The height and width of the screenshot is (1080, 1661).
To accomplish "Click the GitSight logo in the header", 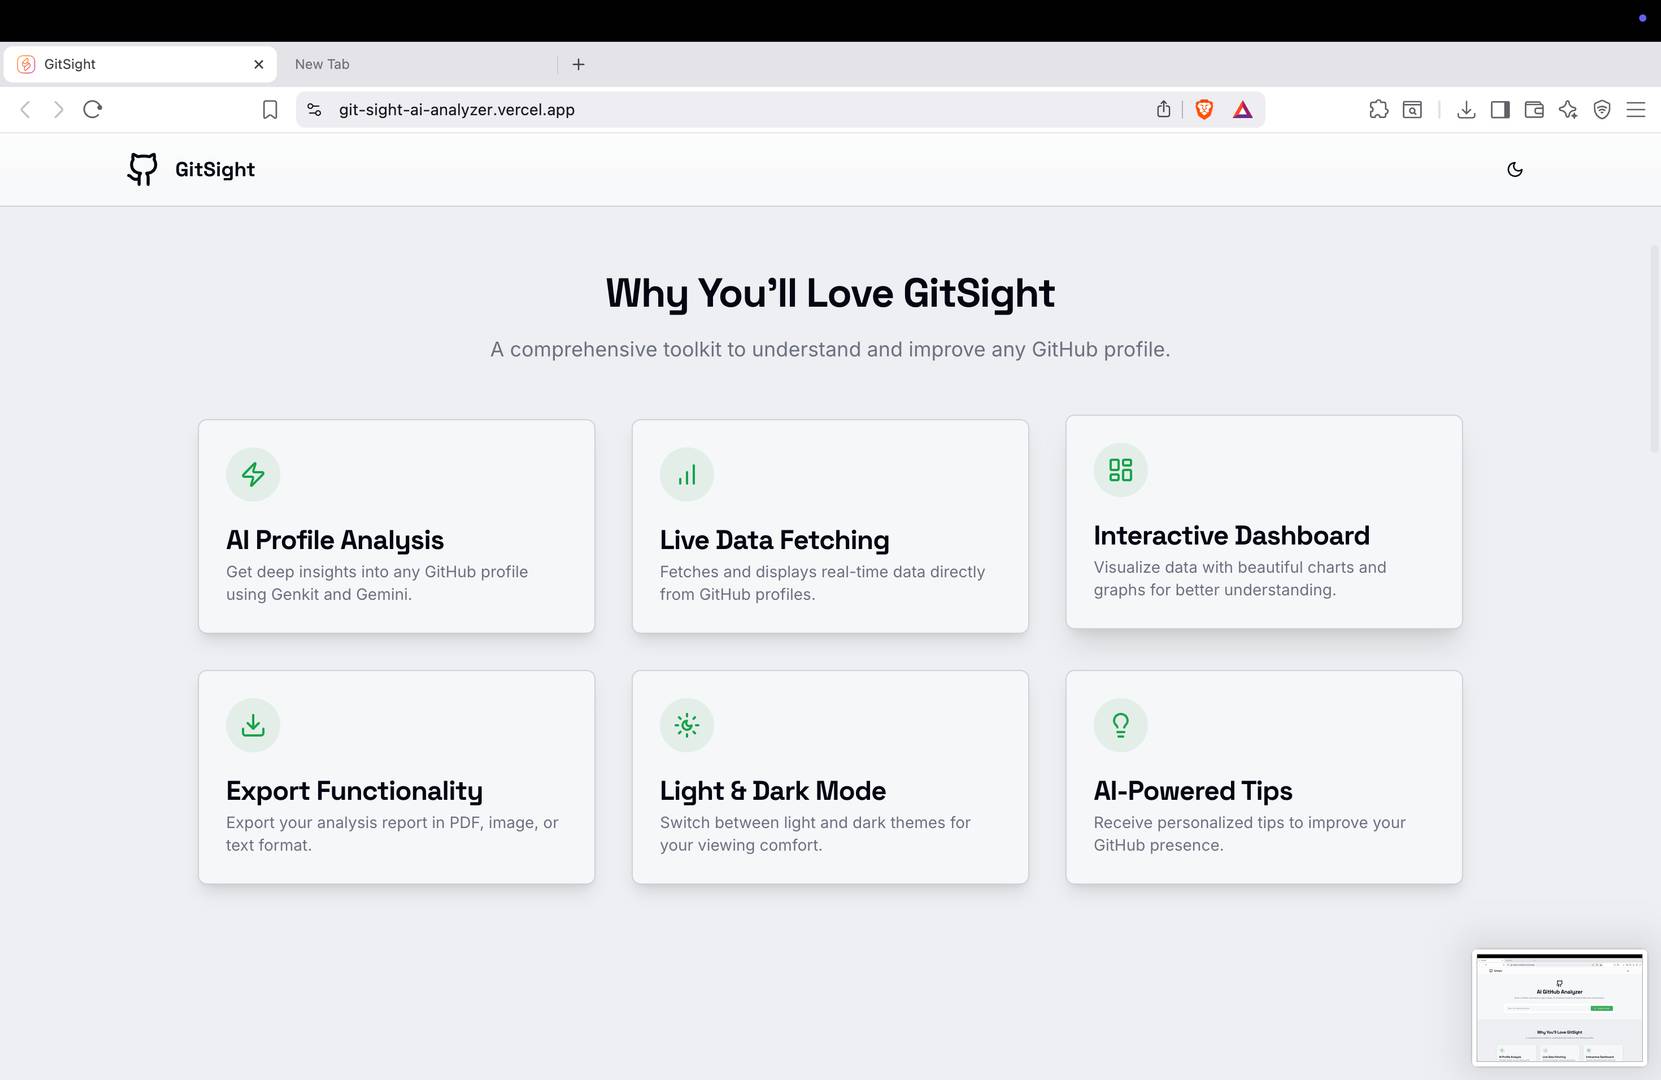I will click(191, 169).
